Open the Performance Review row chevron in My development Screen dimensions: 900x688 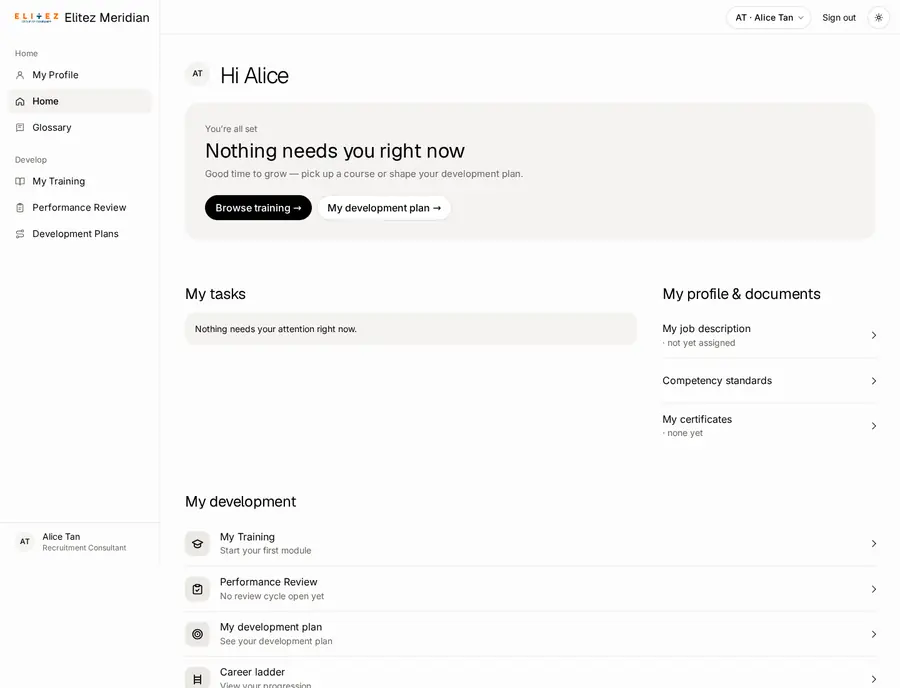click(874, 589)
